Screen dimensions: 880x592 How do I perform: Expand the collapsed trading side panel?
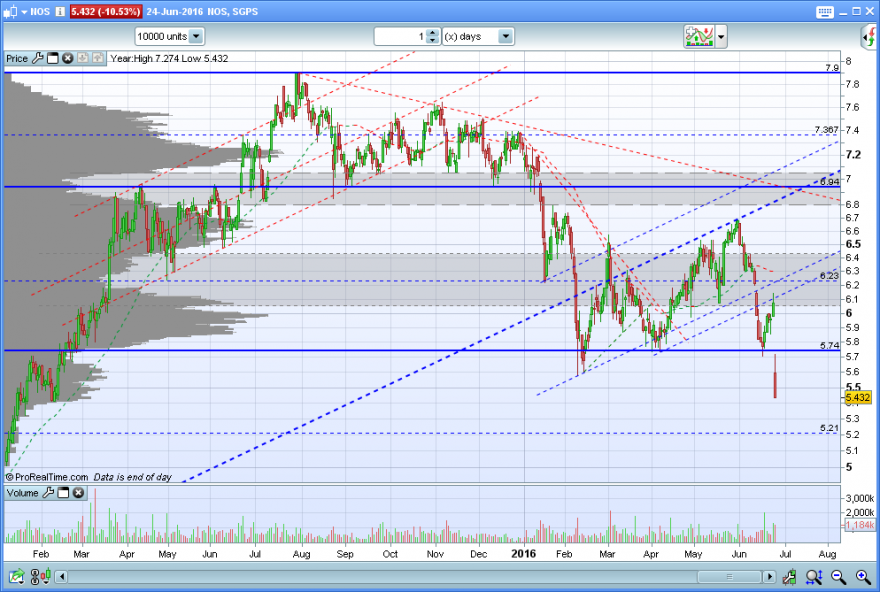pyautogui.click(x=870, y=37)
